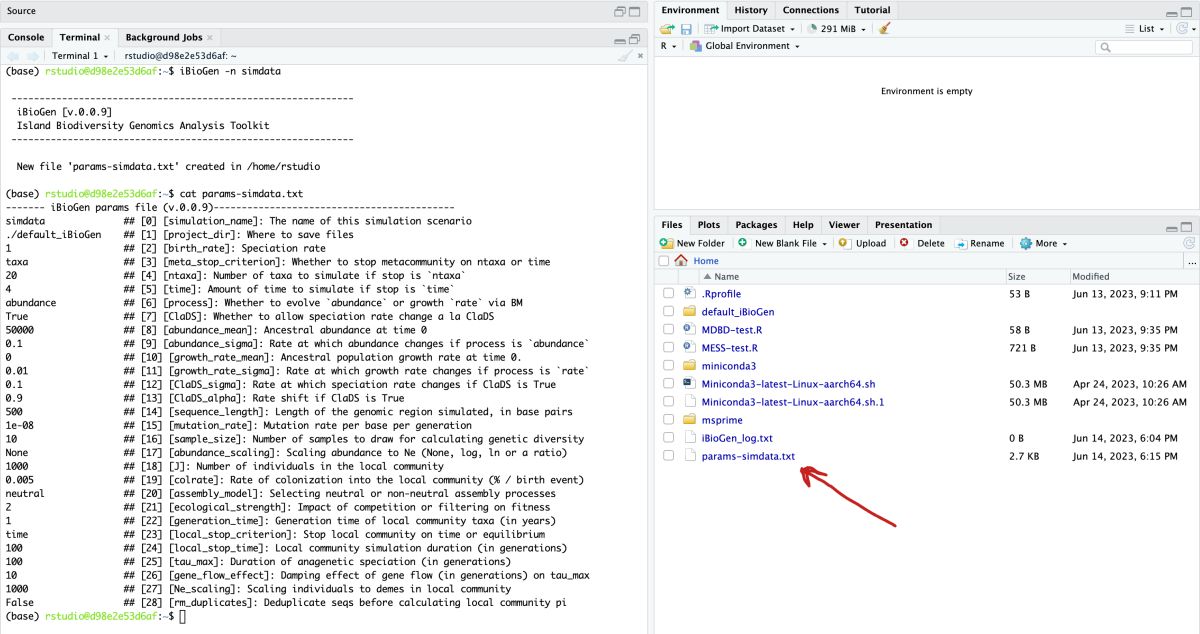Click the default_iBioGen folder icon
This screenshot has height=634, width=1200.
(688, 311)
